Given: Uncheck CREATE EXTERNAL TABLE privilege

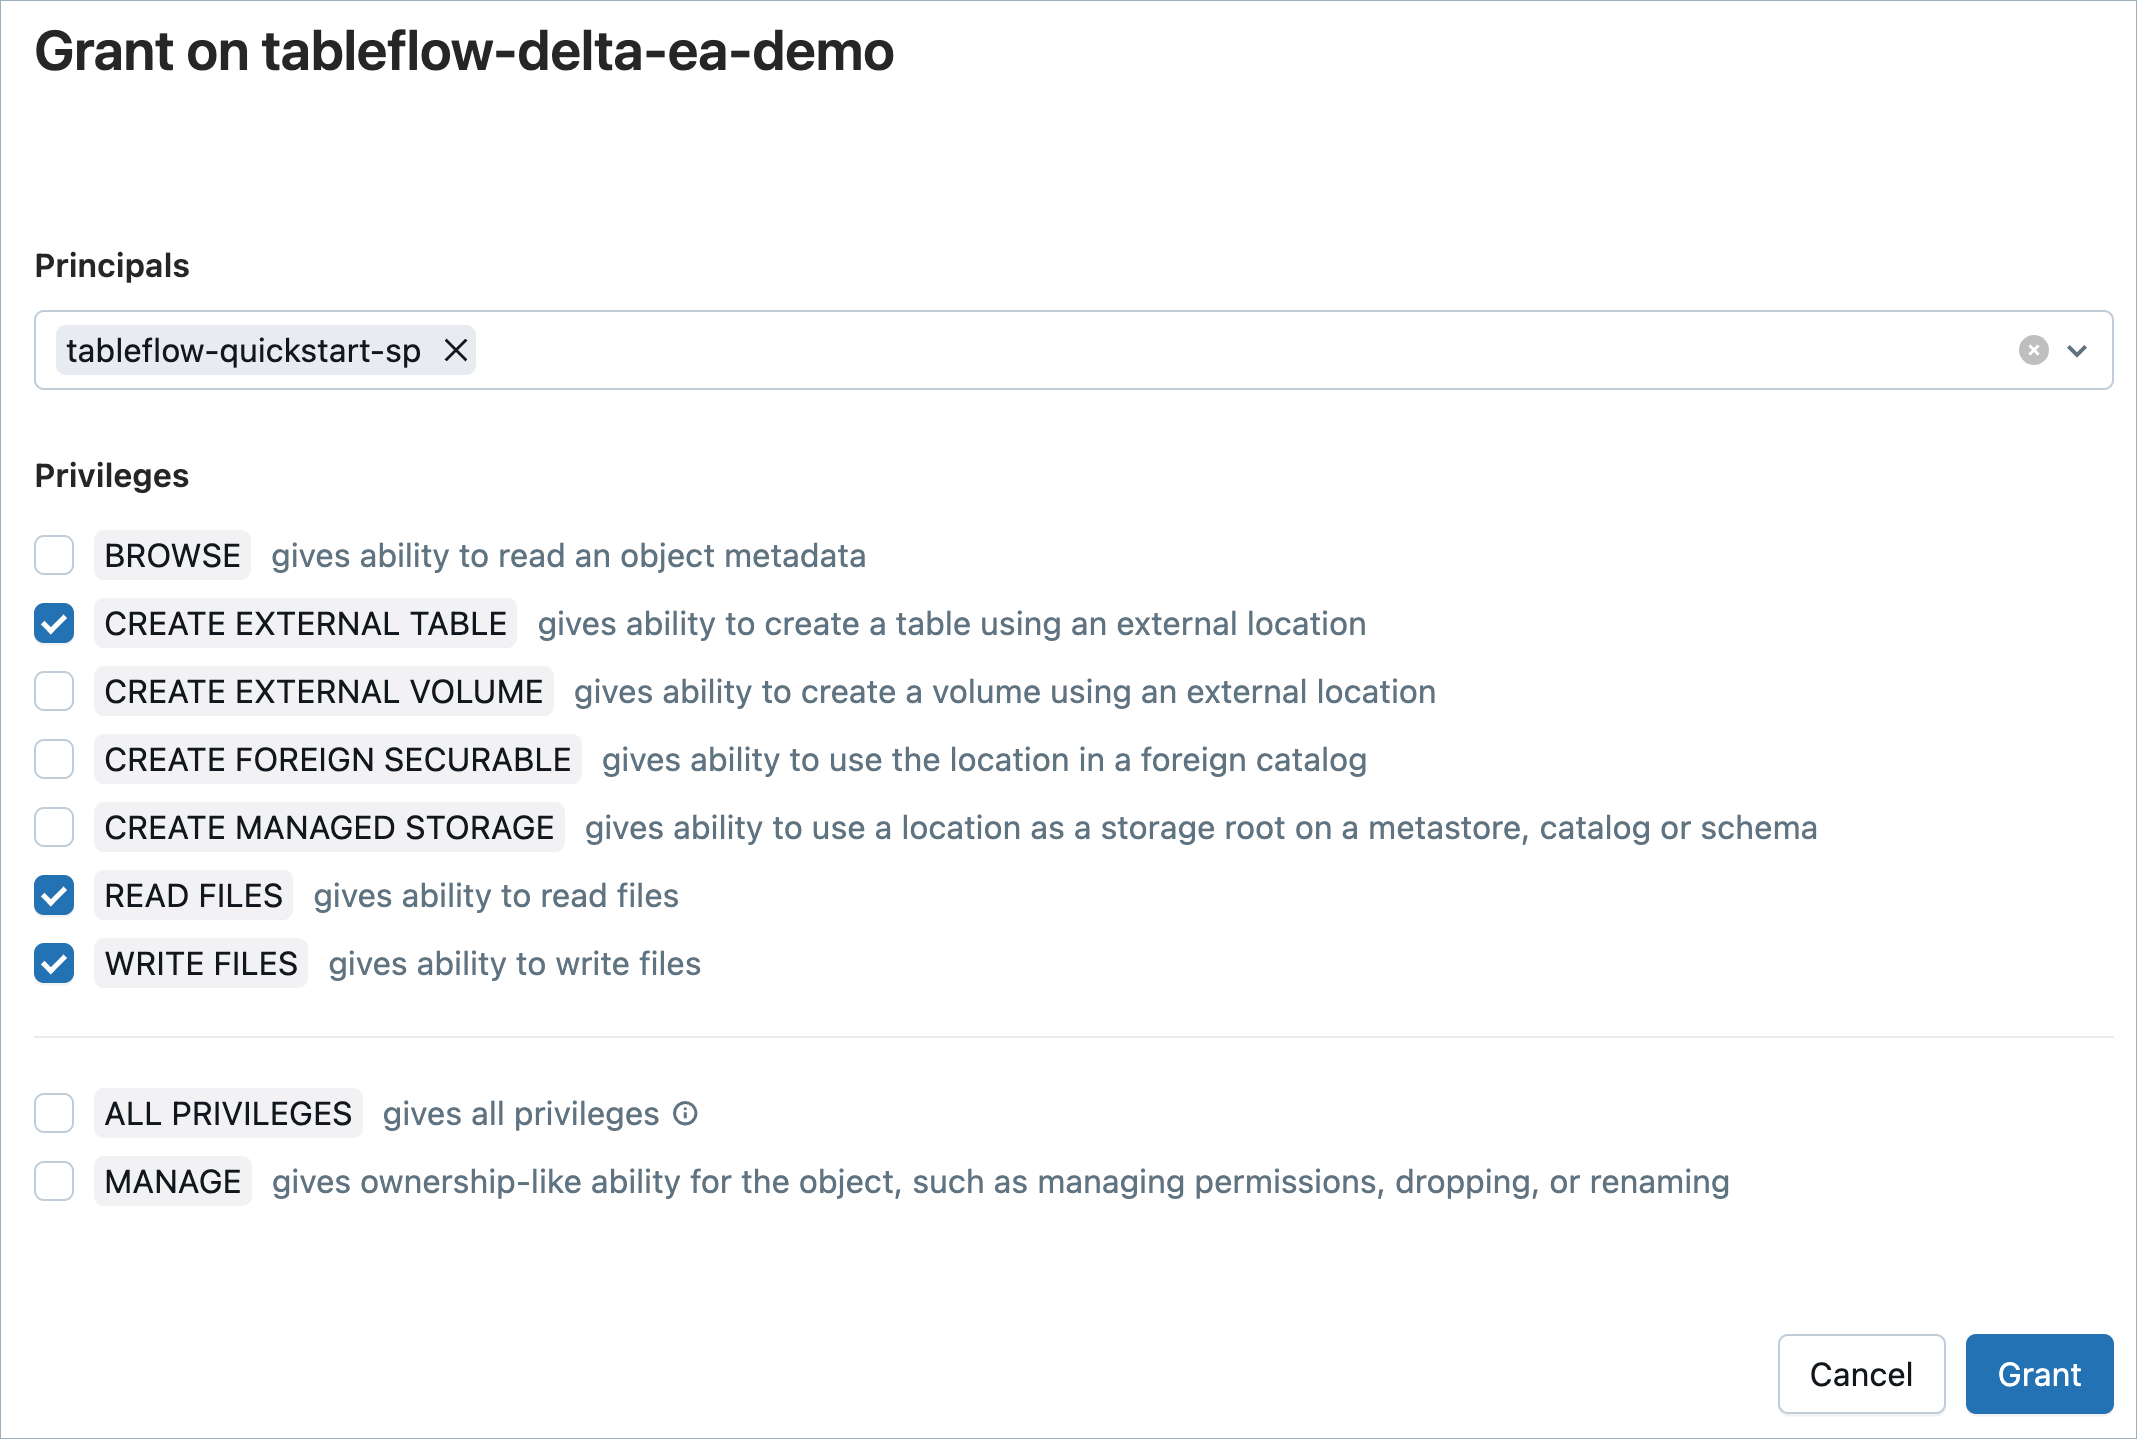Looking at the screenshot, I should tap(54, 623).
